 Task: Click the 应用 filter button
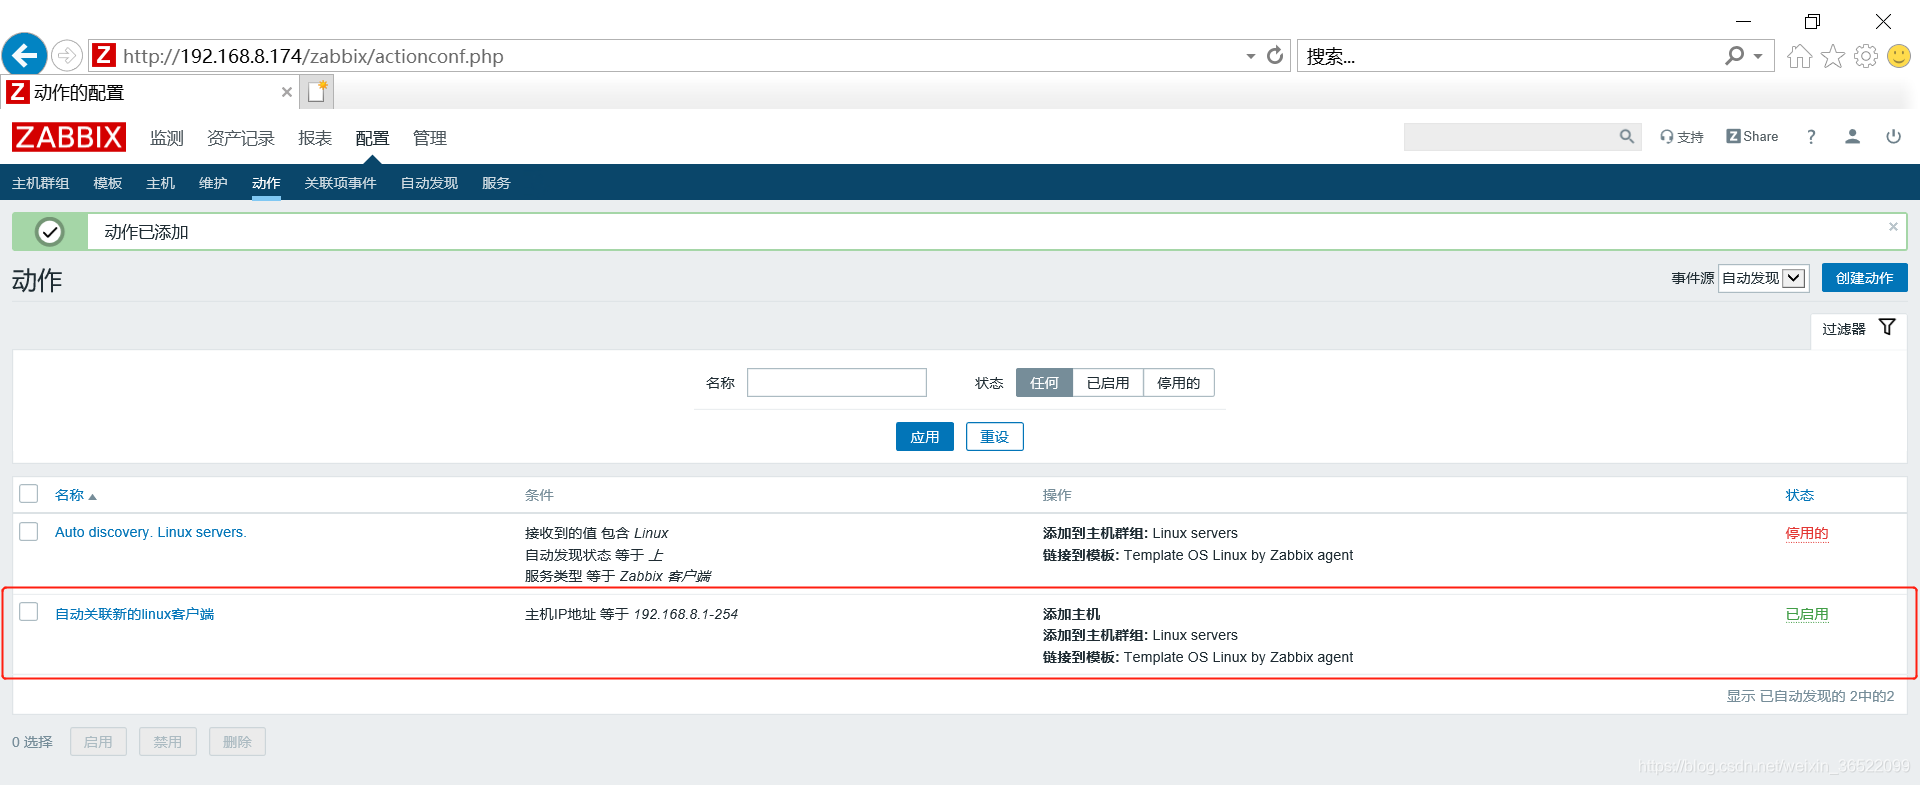tap(925, 437)
